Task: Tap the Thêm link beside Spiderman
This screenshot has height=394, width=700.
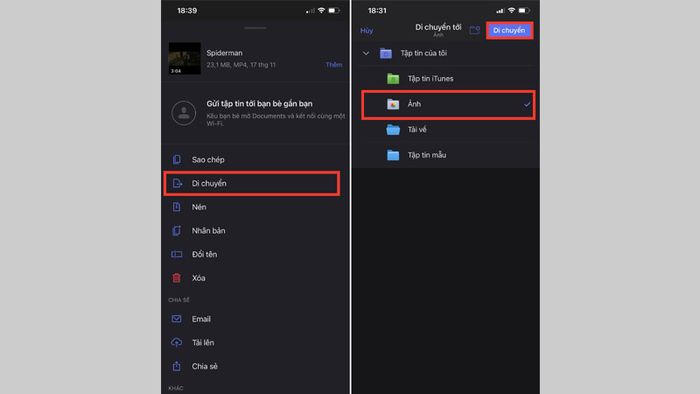Action: pos(333,65)
